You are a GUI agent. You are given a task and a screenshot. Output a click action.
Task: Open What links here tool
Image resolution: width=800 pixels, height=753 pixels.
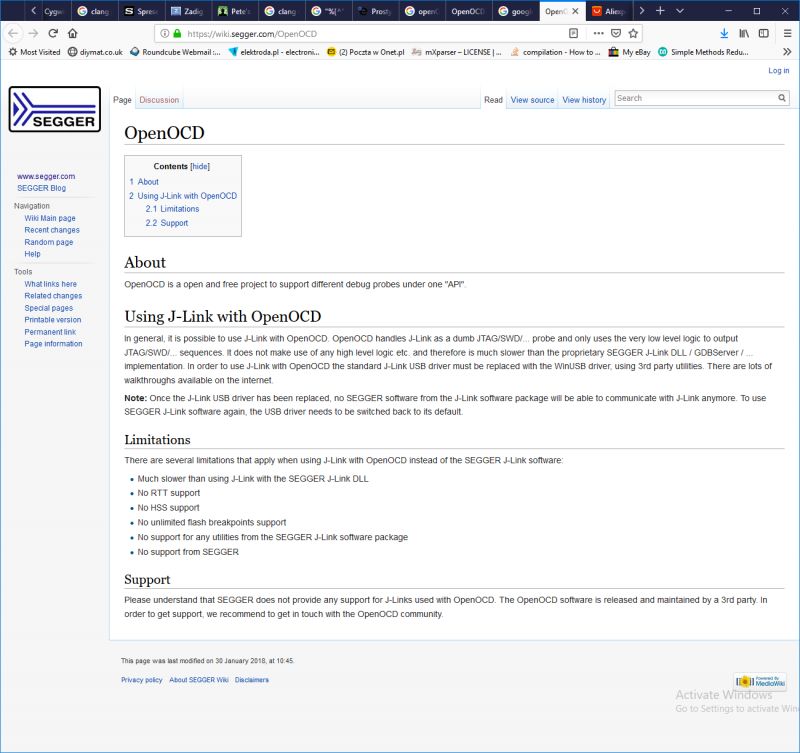coord(51,284)
